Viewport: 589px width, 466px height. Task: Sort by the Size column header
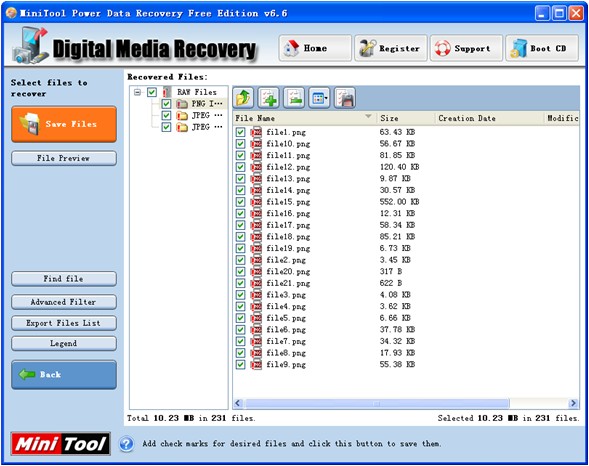click(405, 118)
